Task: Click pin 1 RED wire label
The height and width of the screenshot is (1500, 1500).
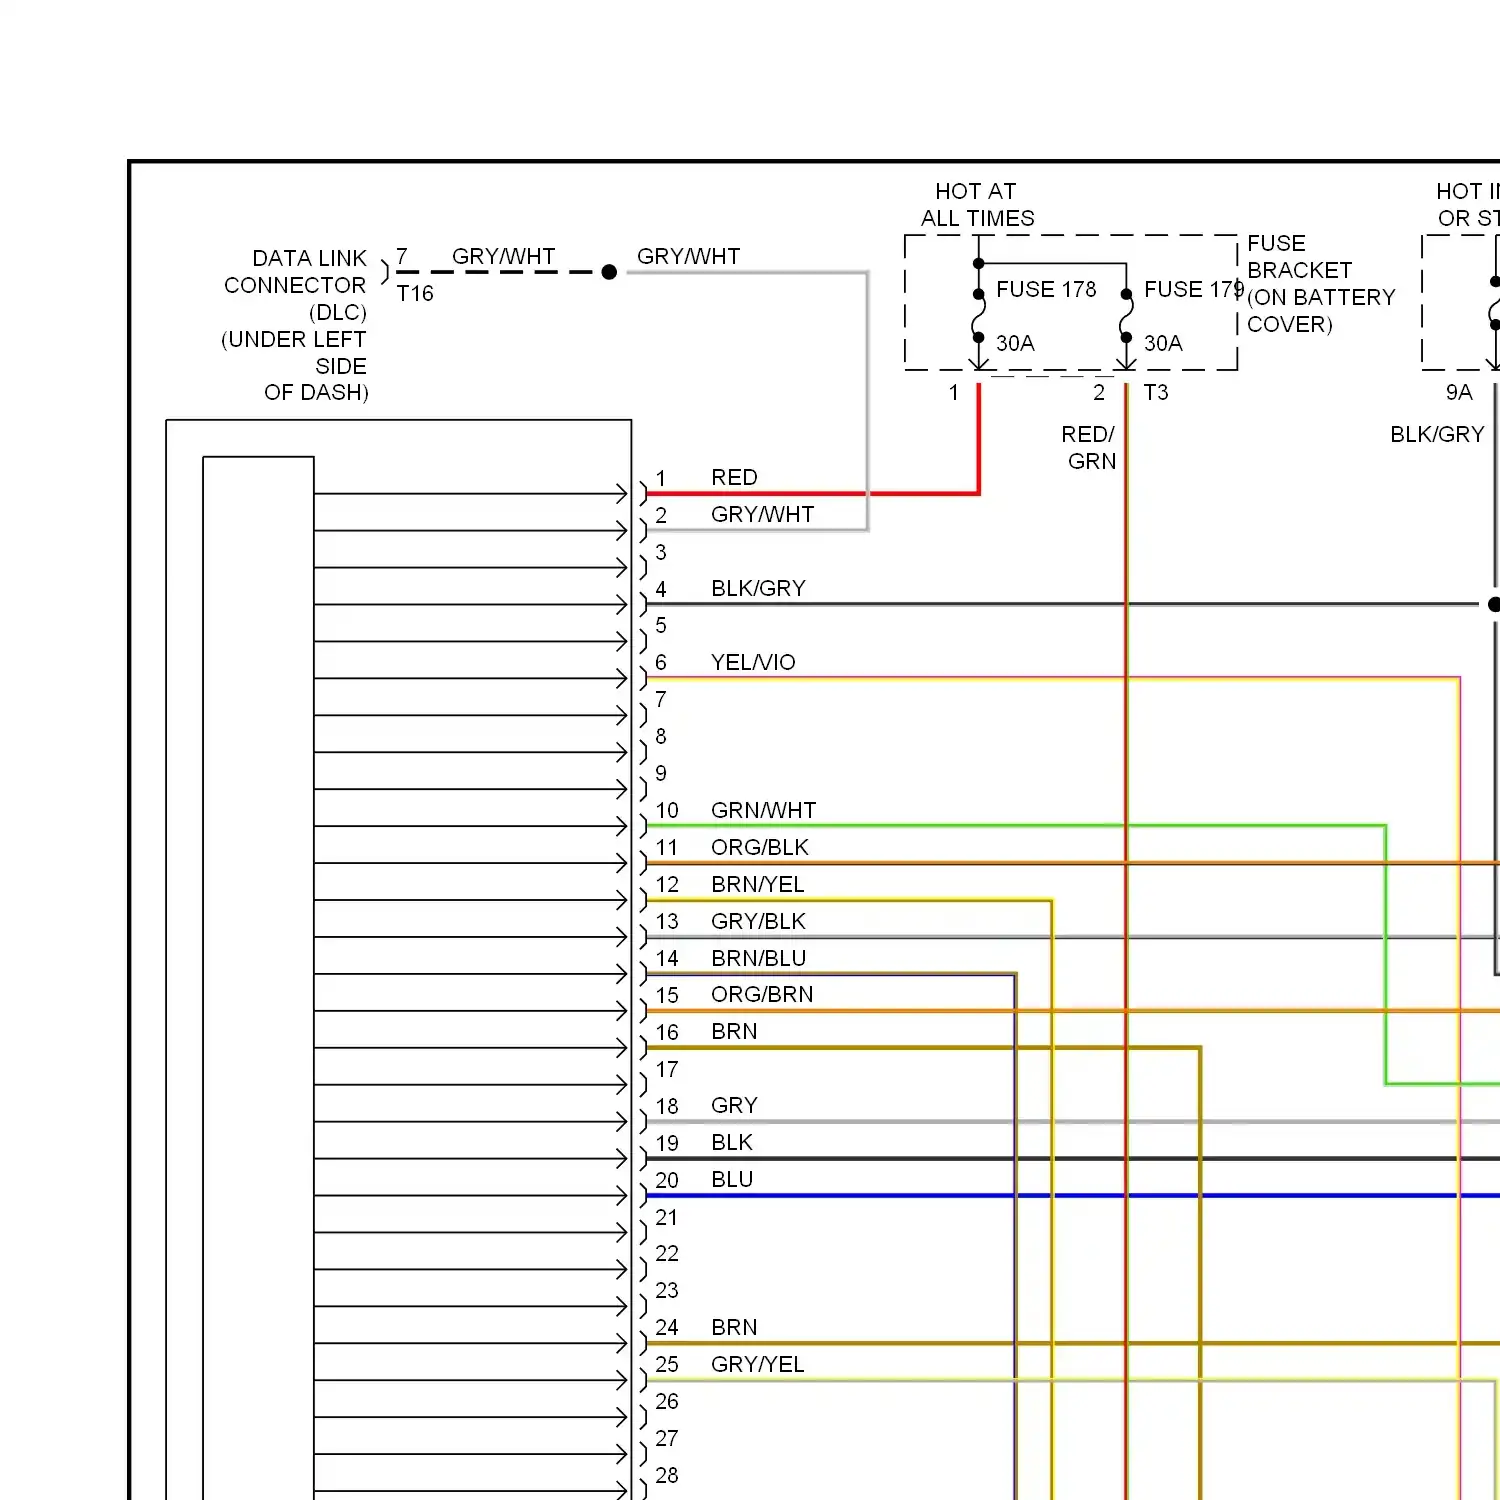Action: (734, 477)
